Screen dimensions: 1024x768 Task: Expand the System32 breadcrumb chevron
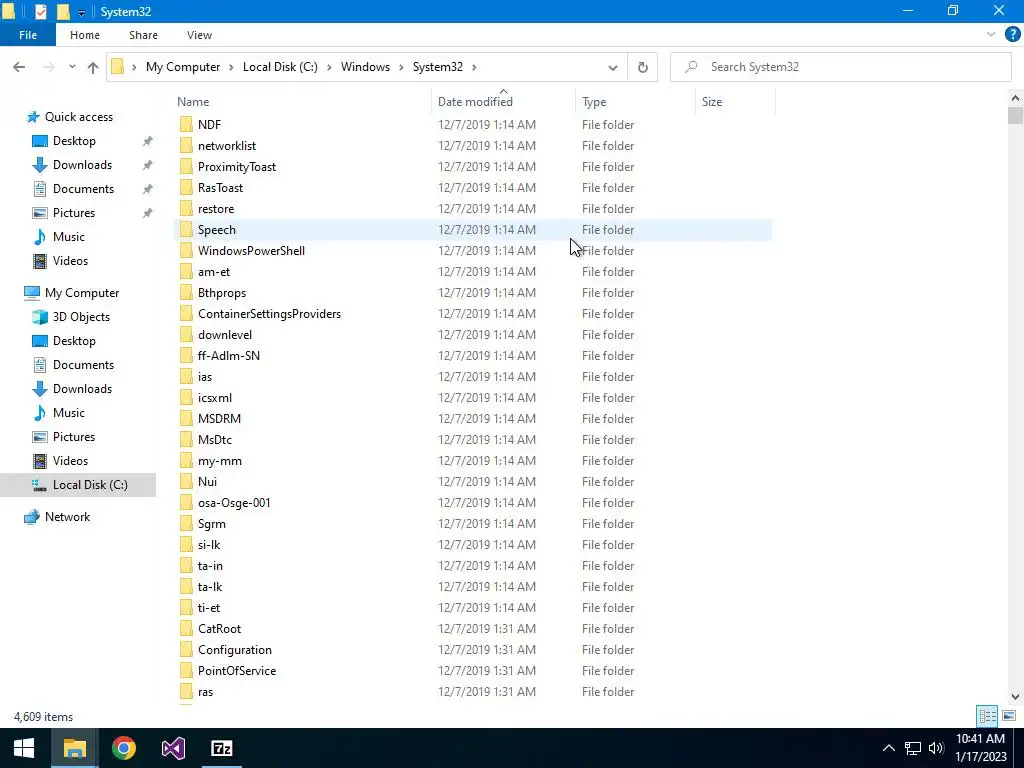click(474, 67)
